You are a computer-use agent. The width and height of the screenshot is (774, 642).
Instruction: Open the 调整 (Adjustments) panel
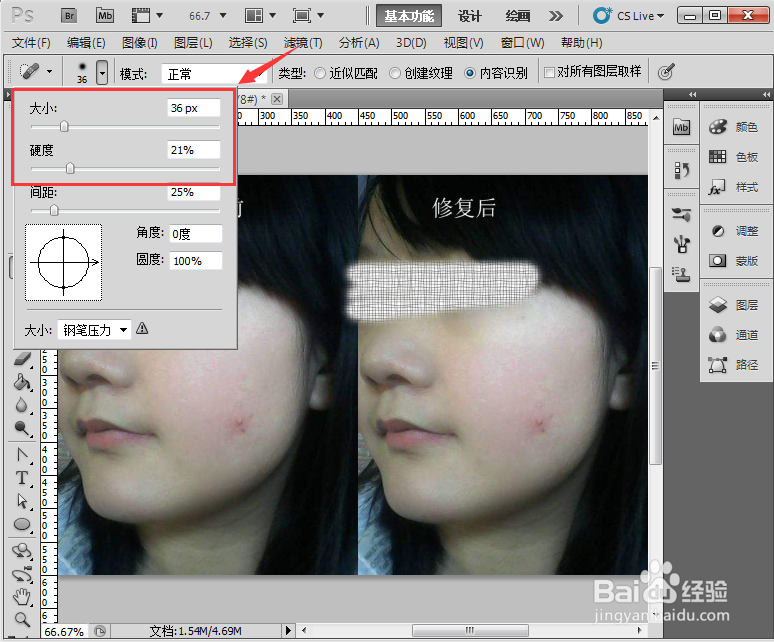(x=734, y=231)
